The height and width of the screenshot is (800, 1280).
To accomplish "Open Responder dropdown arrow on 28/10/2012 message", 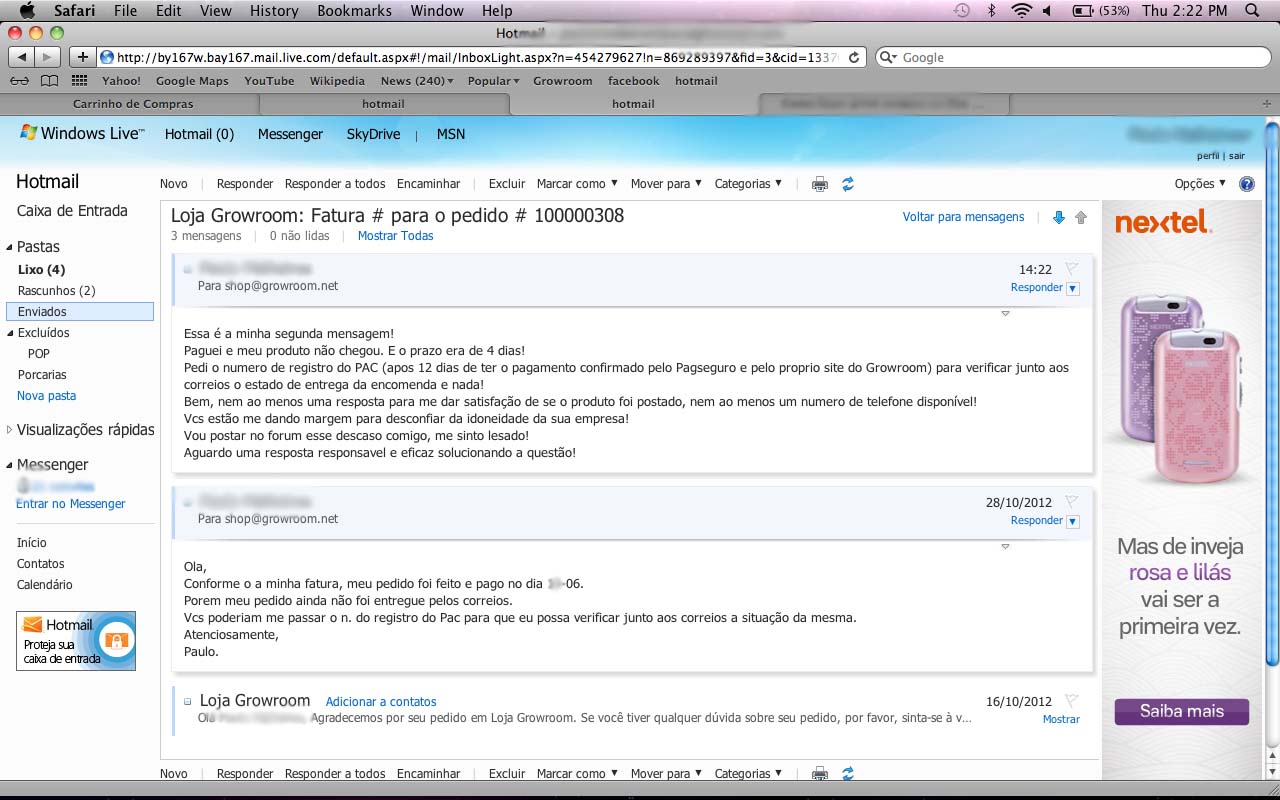I will [1073, 521].
